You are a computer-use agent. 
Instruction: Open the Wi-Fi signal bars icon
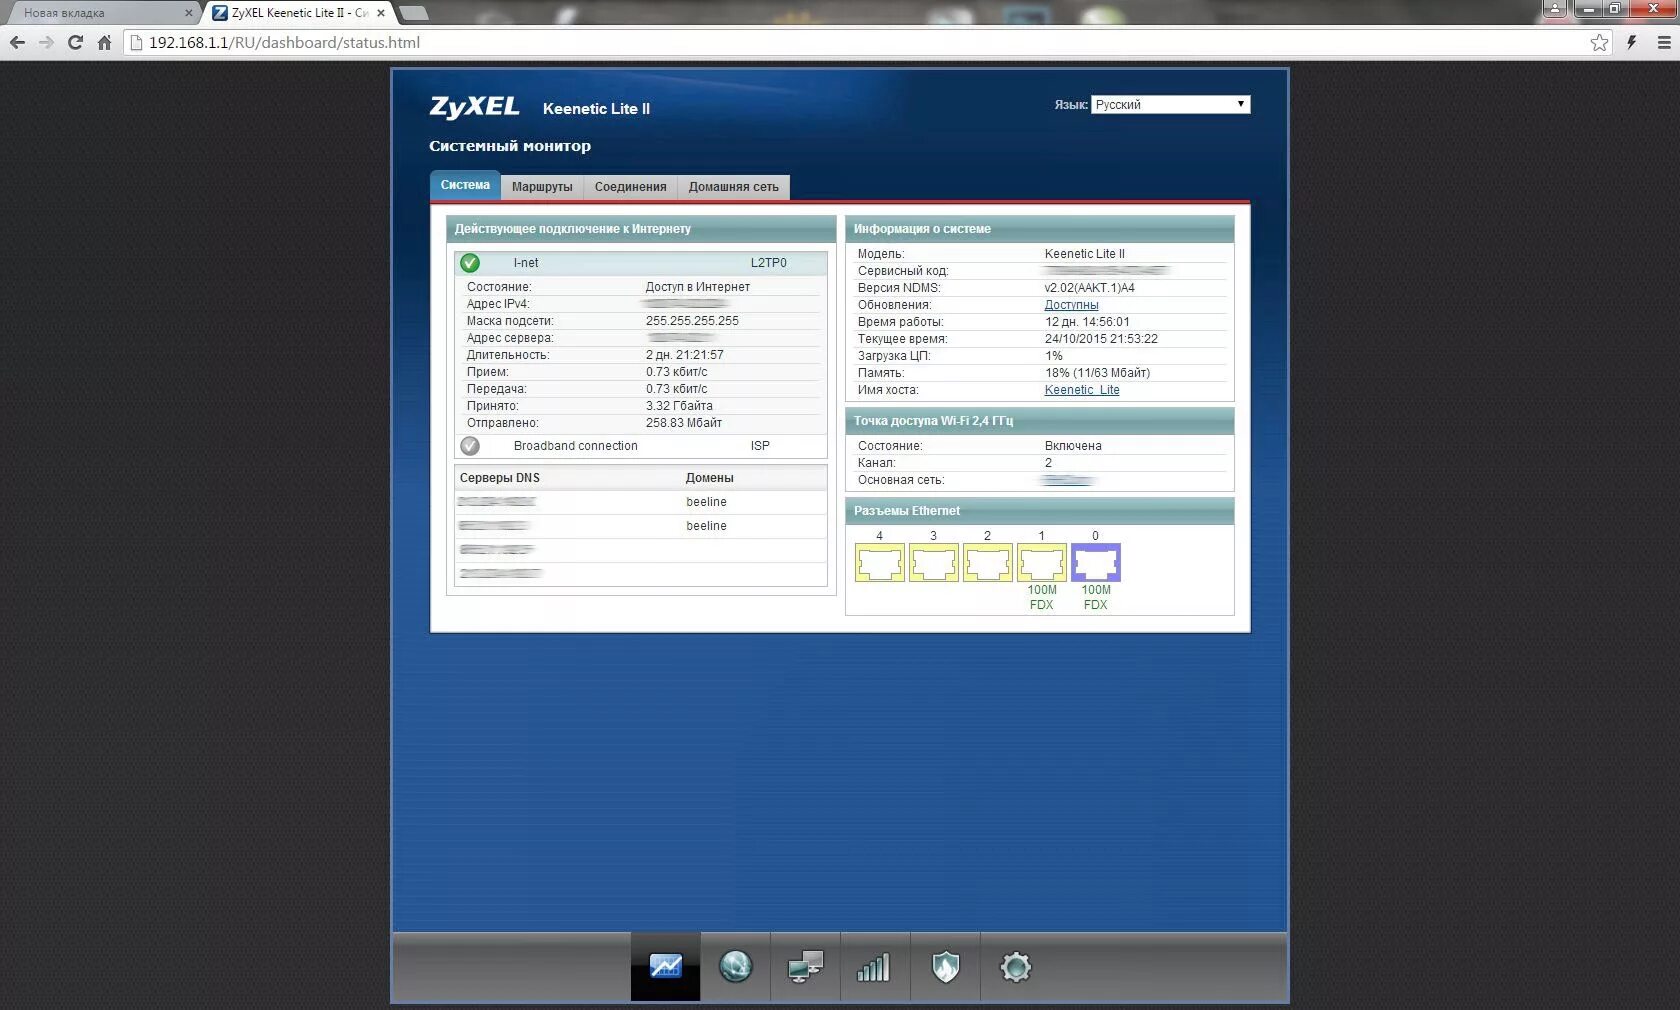[x=875, y=966]
